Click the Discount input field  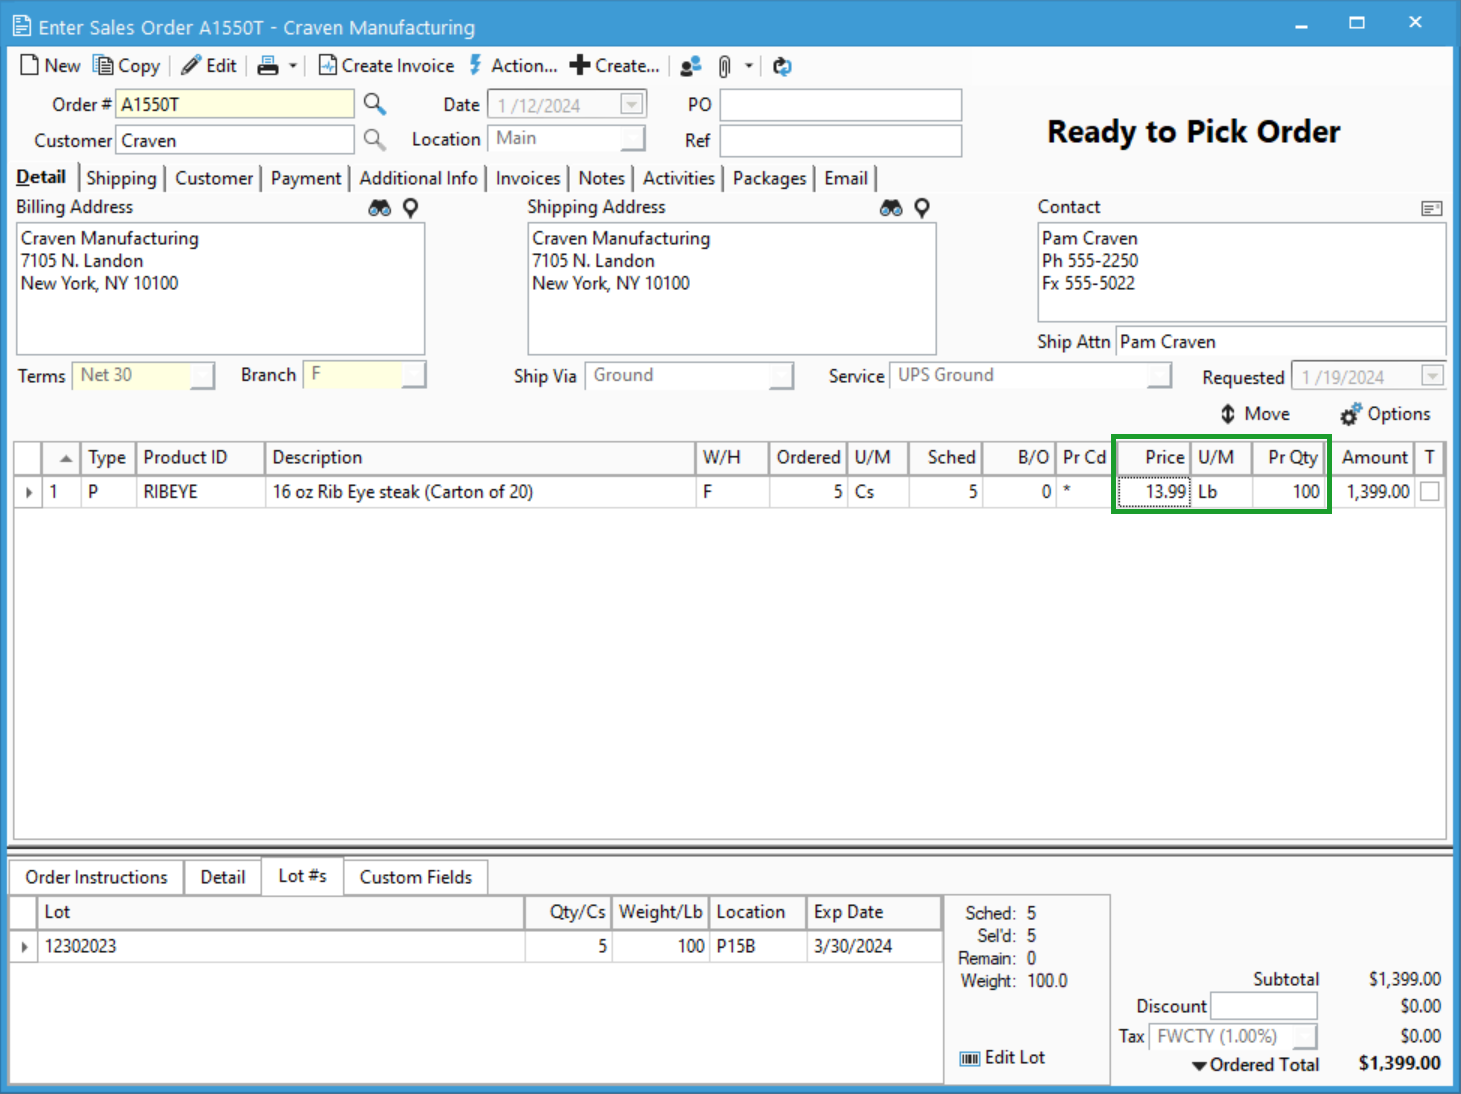coord(1263,1006)
